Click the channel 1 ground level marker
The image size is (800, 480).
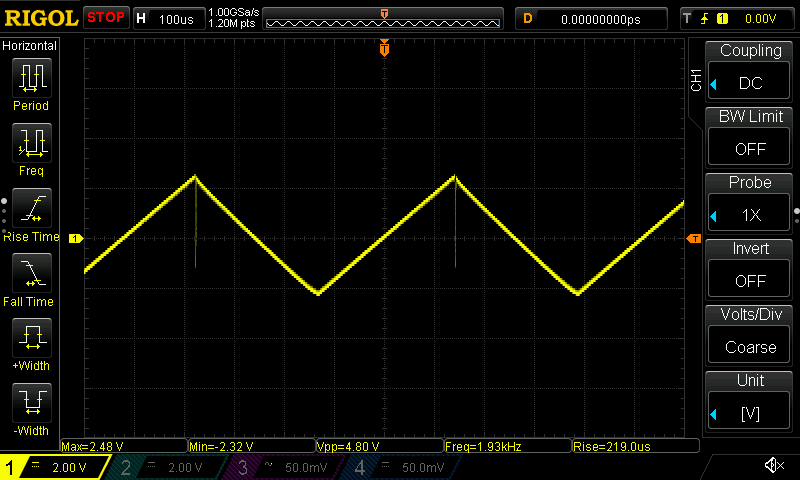[x=76, y=238]
